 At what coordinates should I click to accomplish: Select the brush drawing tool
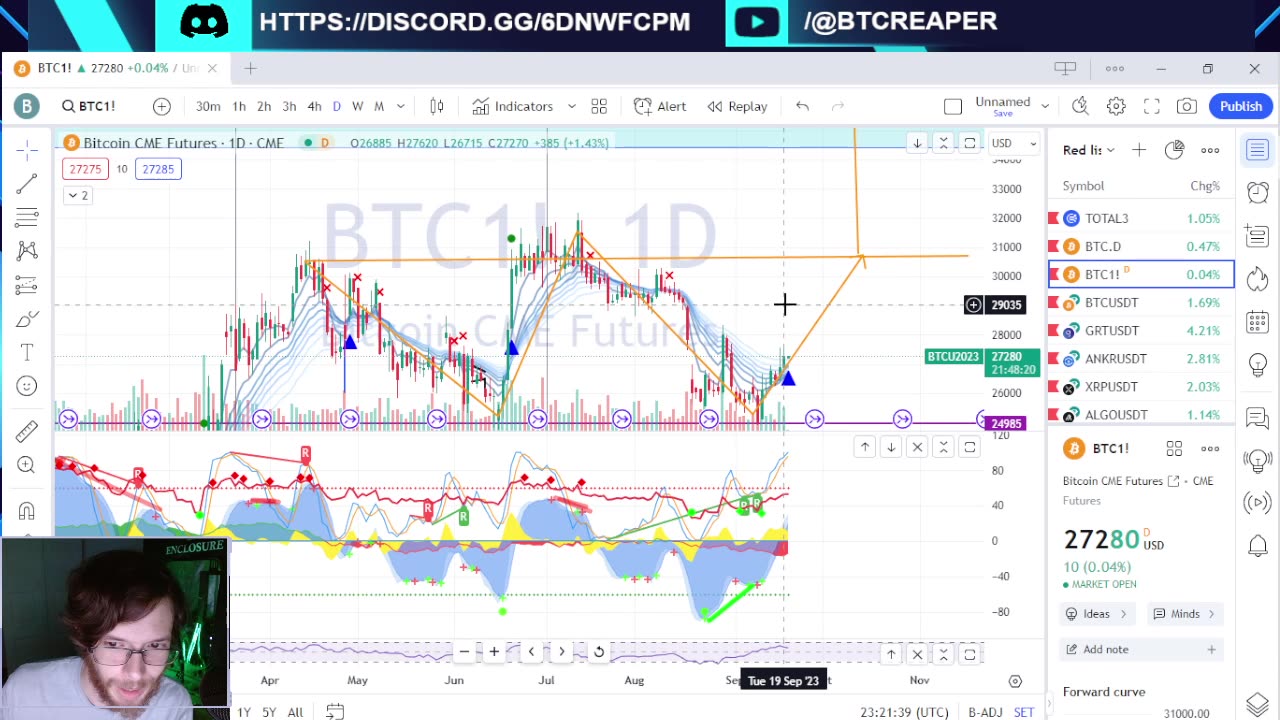pyautogui.click(x=27, y=319)
